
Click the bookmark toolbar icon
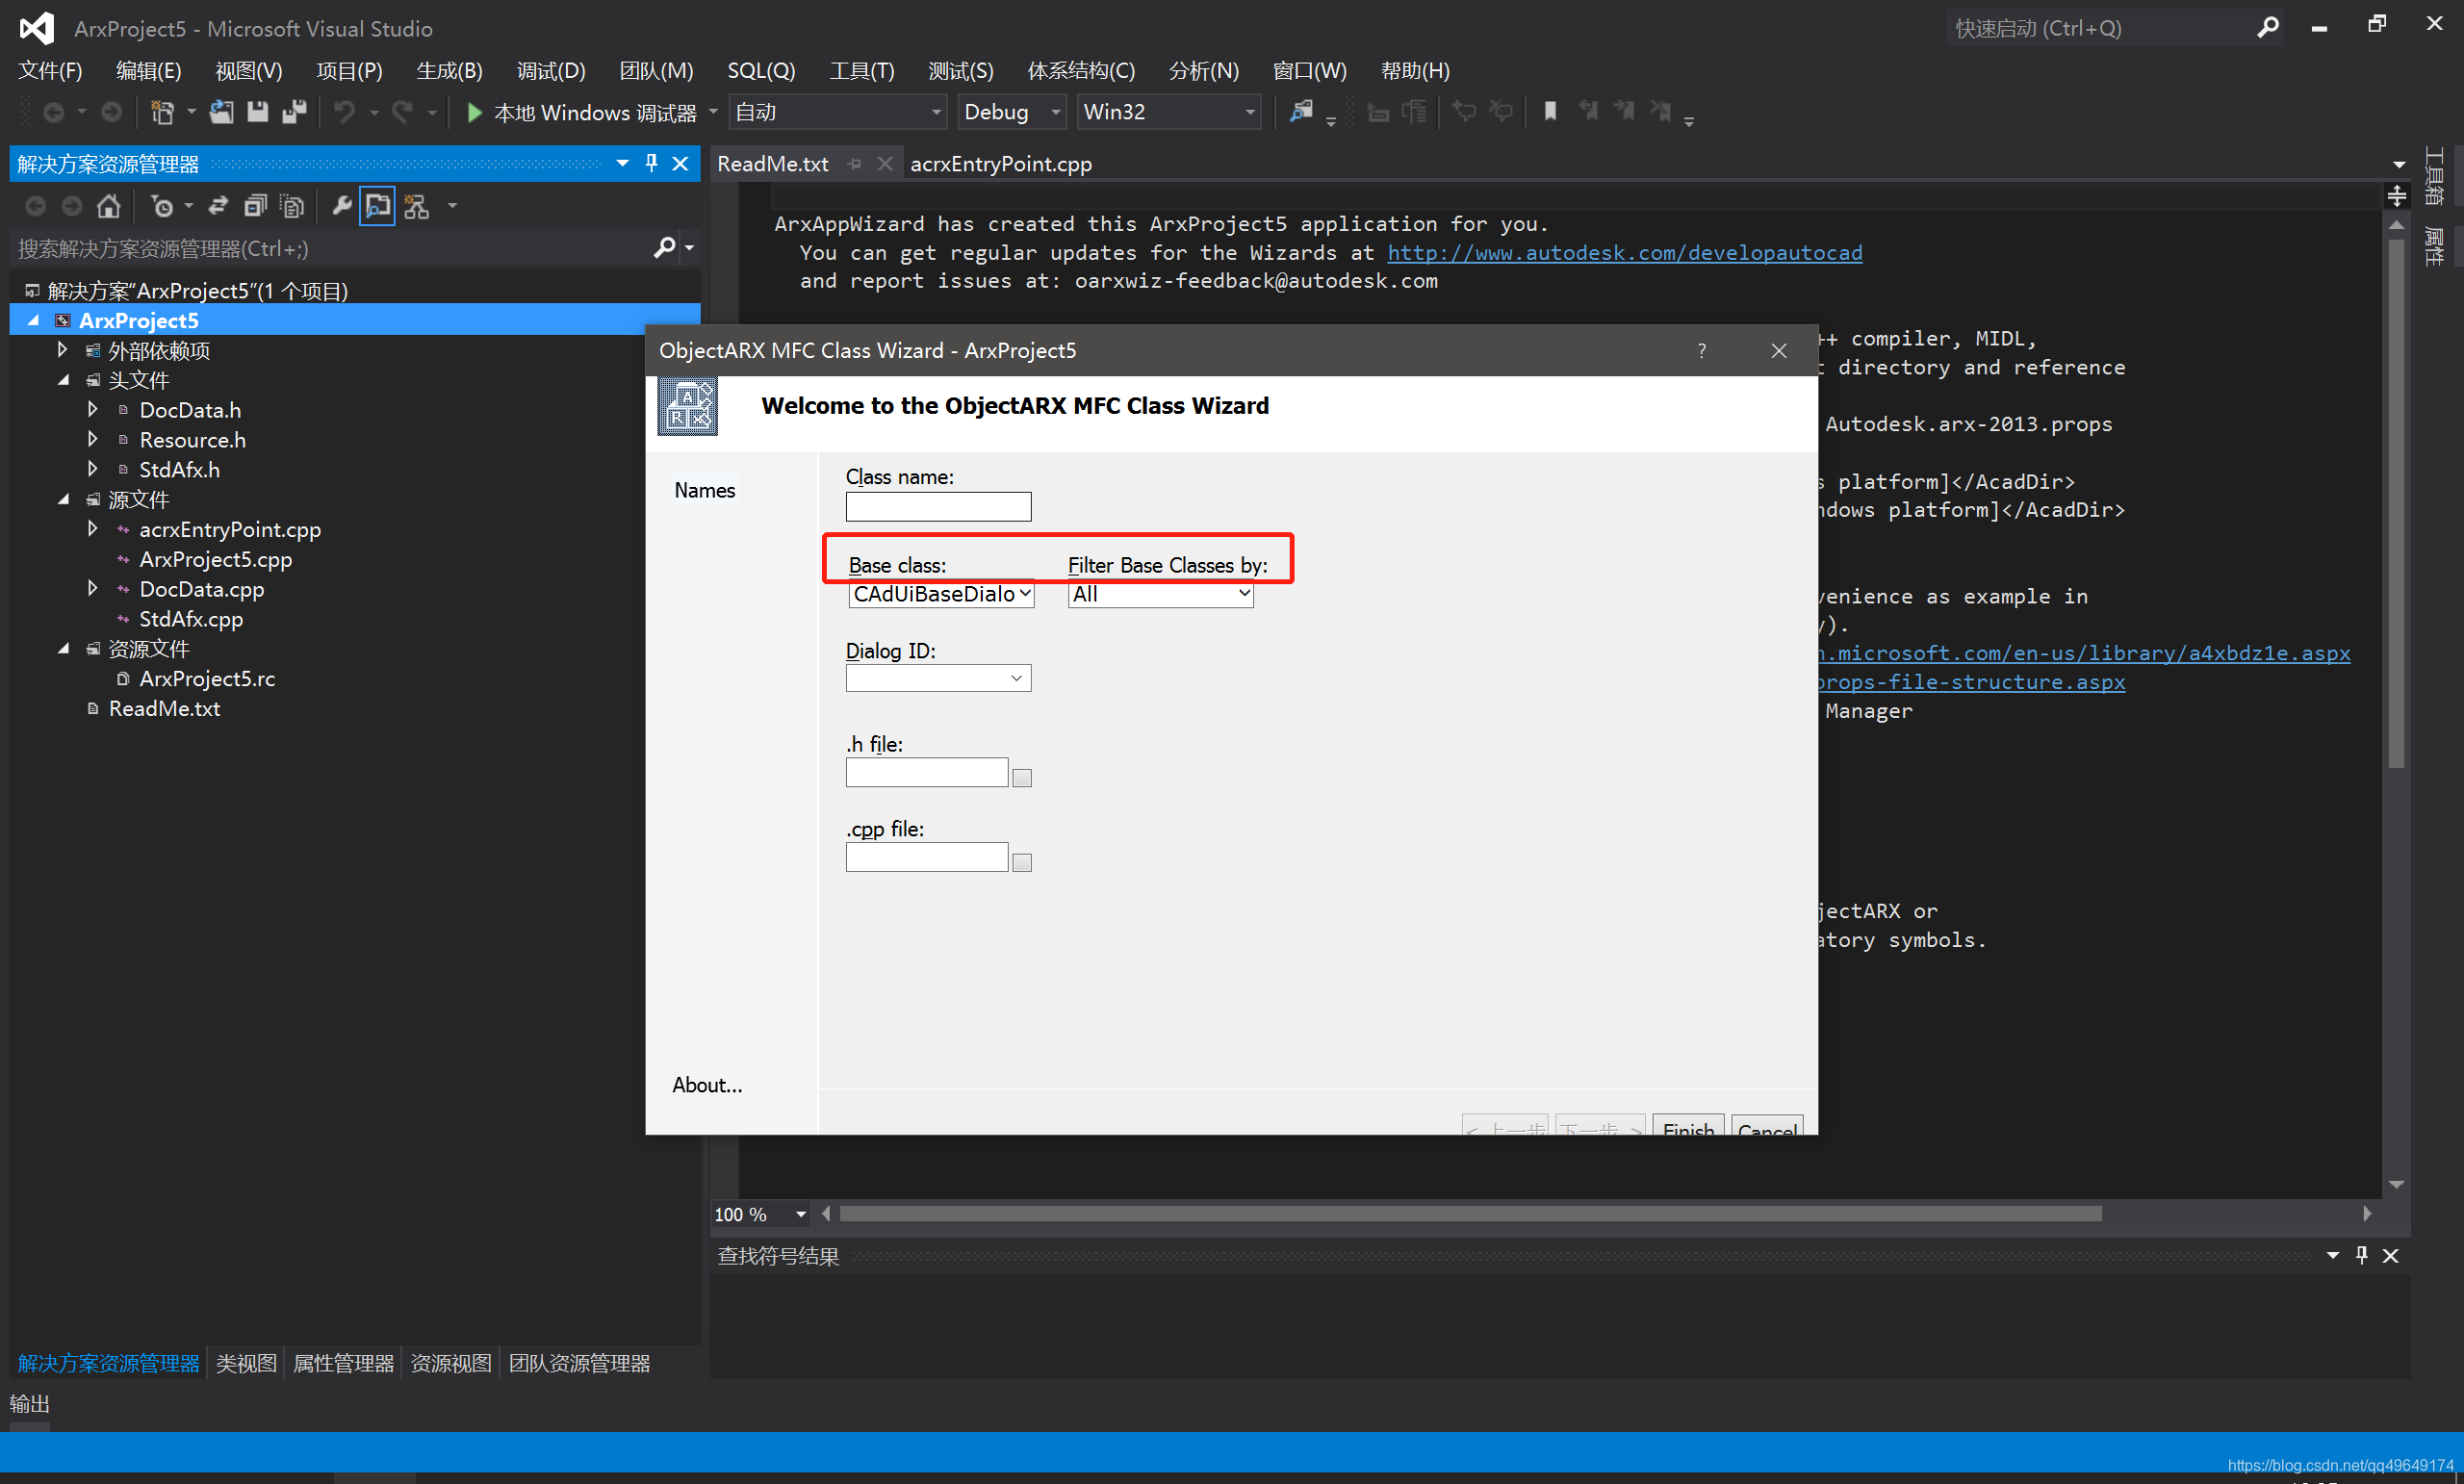click(1550, 112)
